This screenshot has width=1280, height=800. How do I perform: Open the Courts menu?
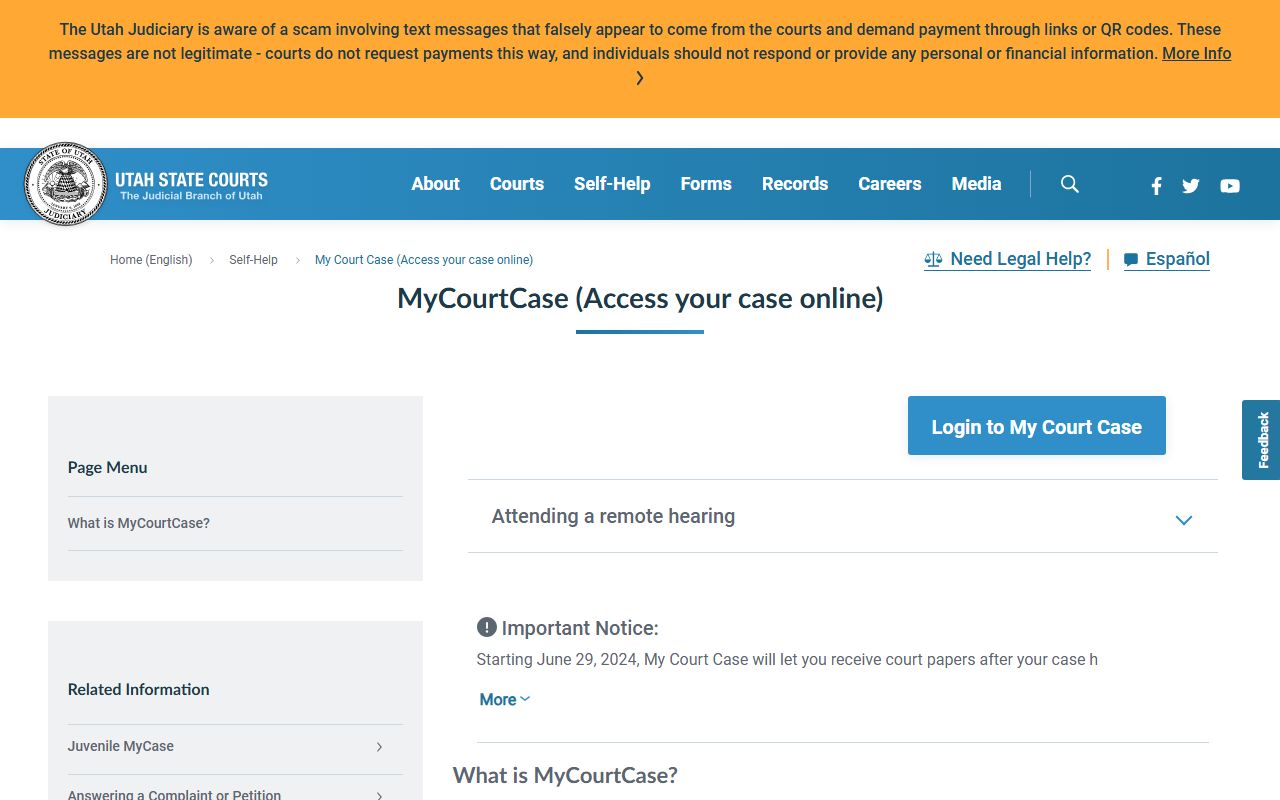click(517, 184)
